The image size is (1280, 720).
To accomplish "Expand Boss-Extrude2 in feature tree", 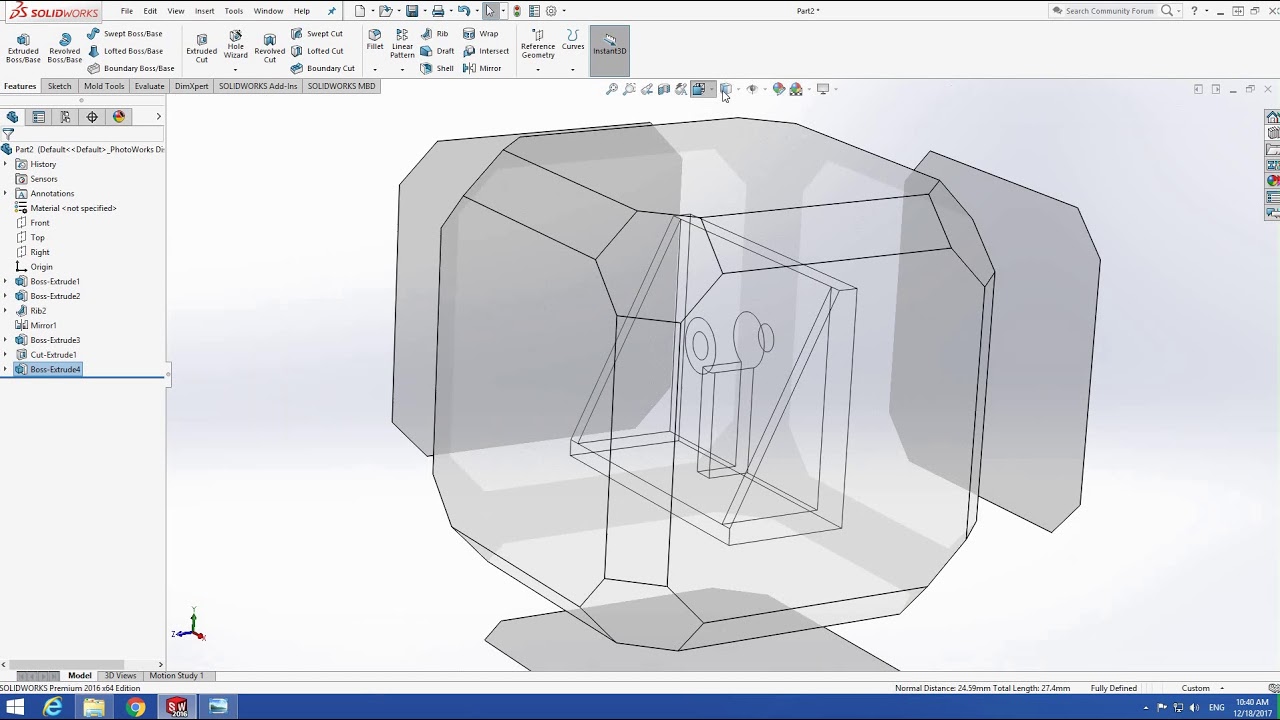I will 5,296.
